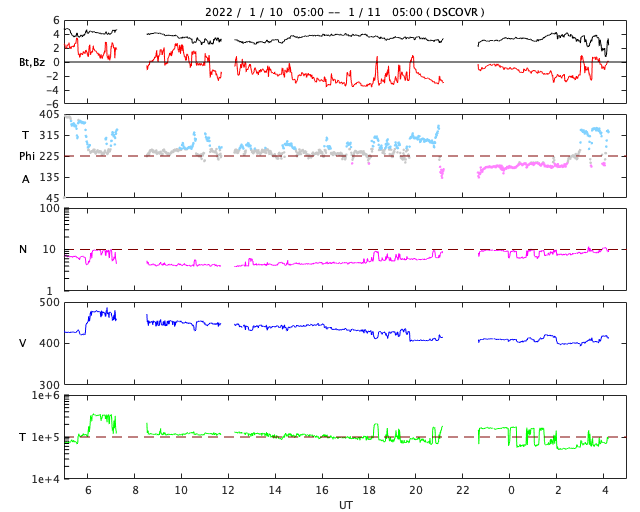Screen dimensions: 640x512
Task: Click the '14' hour label on time axis
Action: tap(275, 490)
